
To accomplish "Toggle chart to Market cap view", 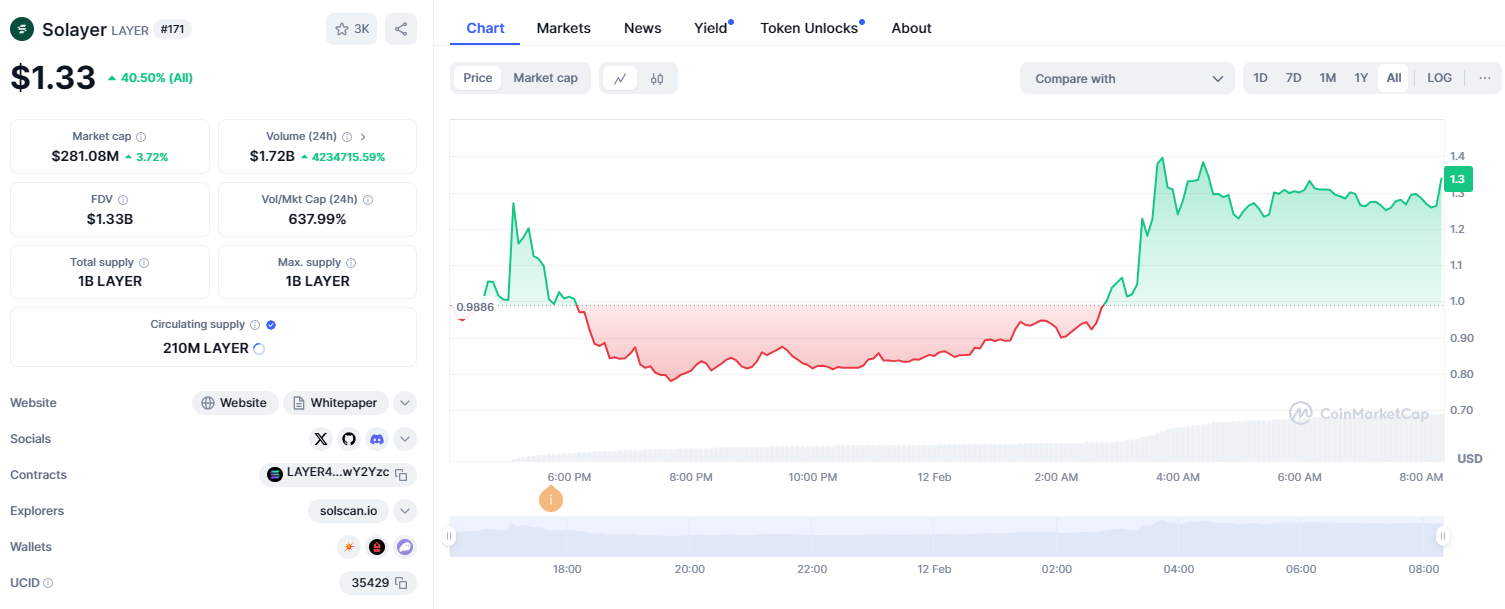I will tap(545, 78).
